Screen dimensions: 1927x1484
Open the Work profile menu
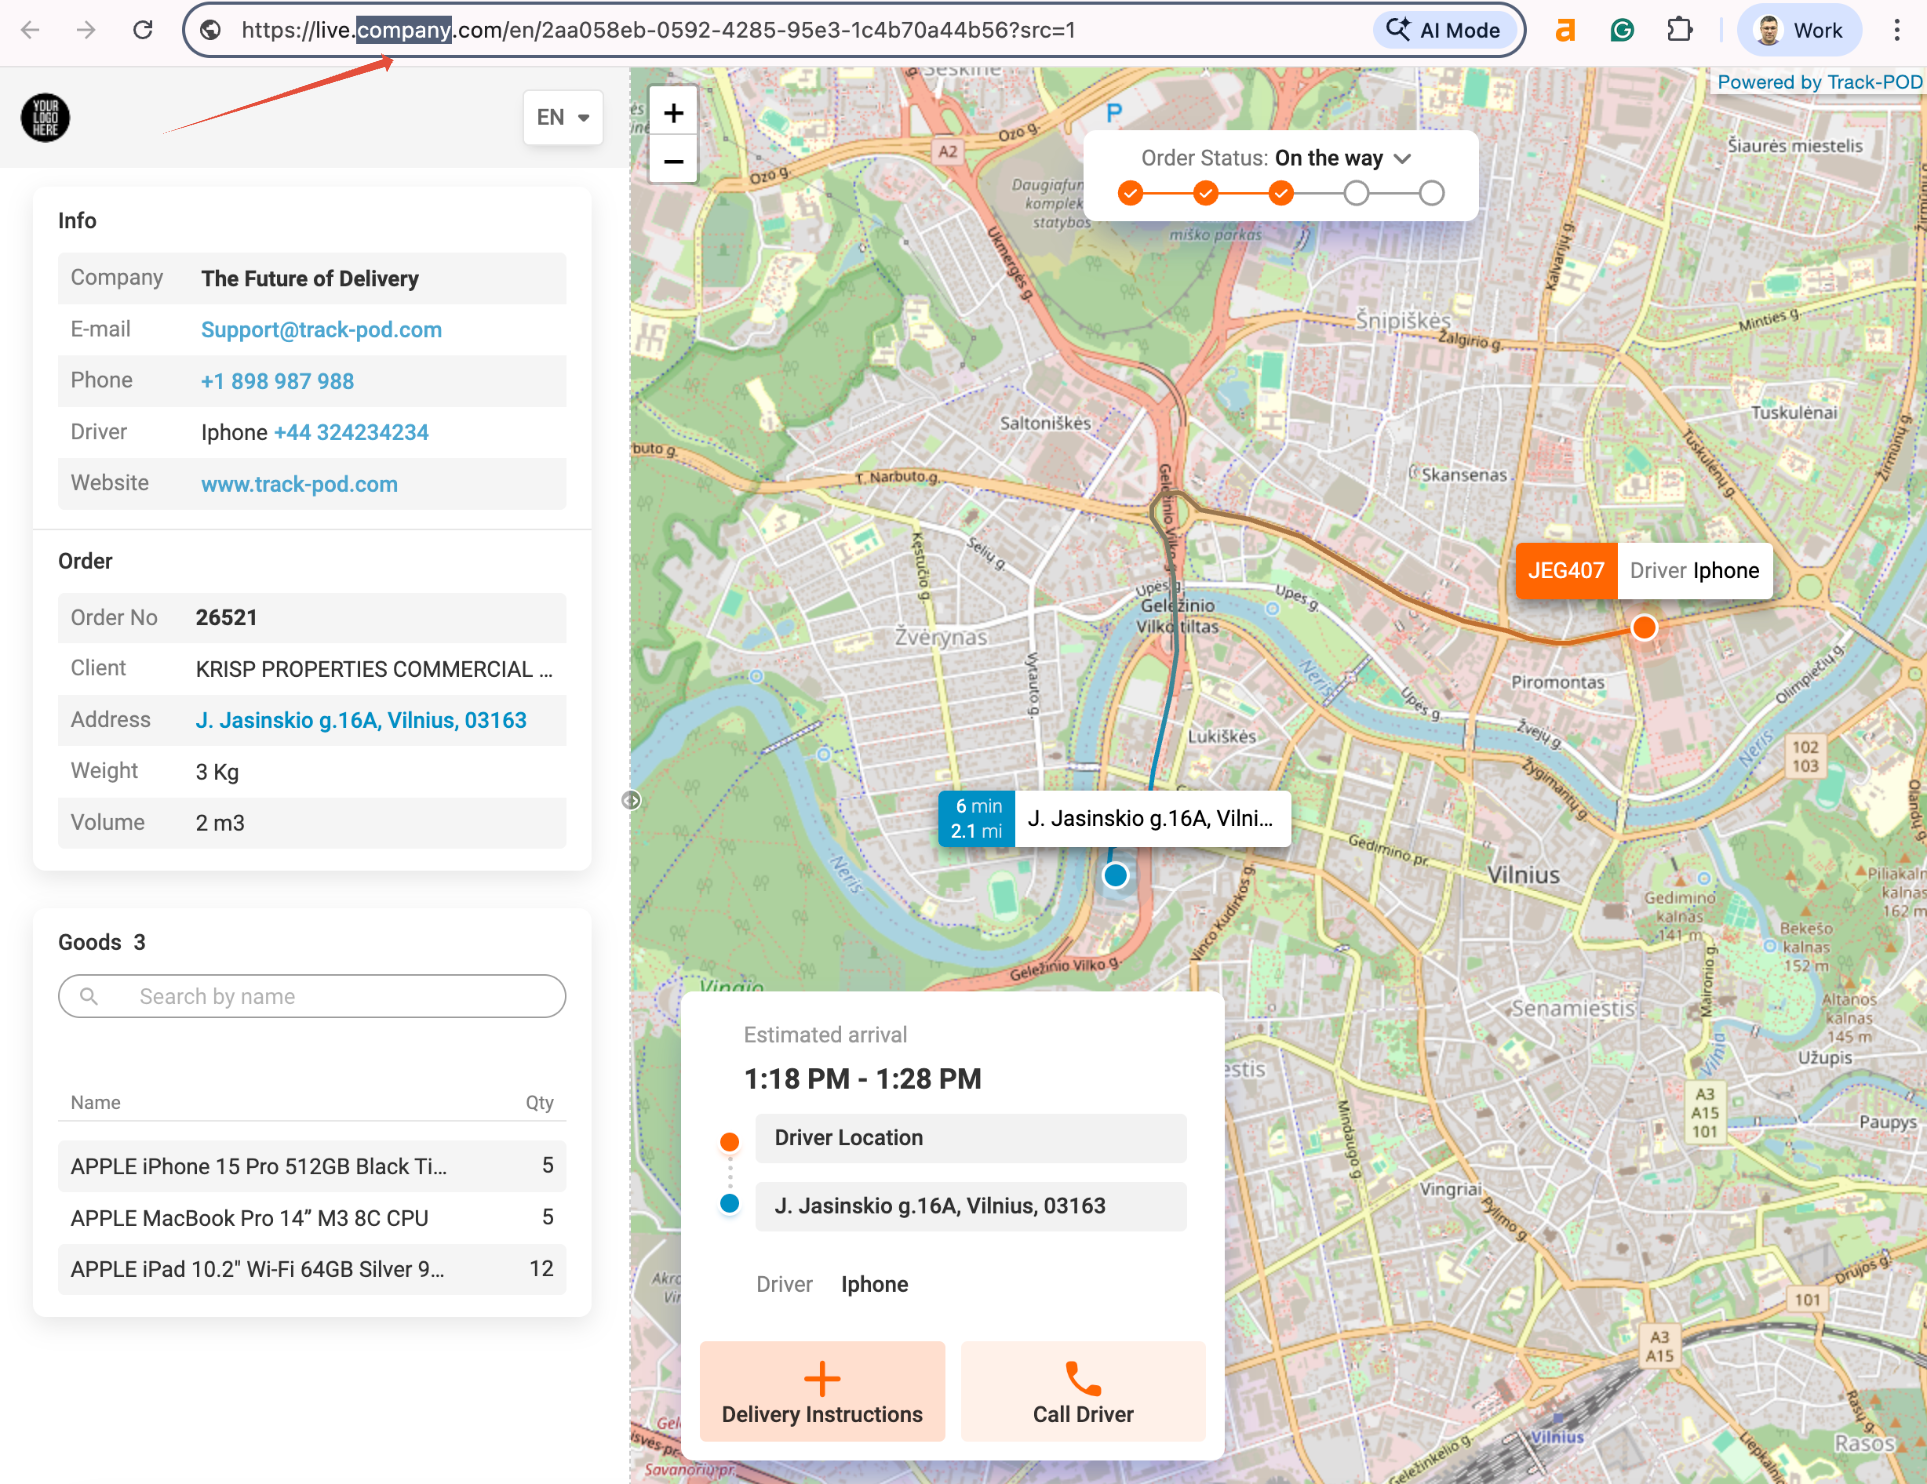coord(1800,30)
